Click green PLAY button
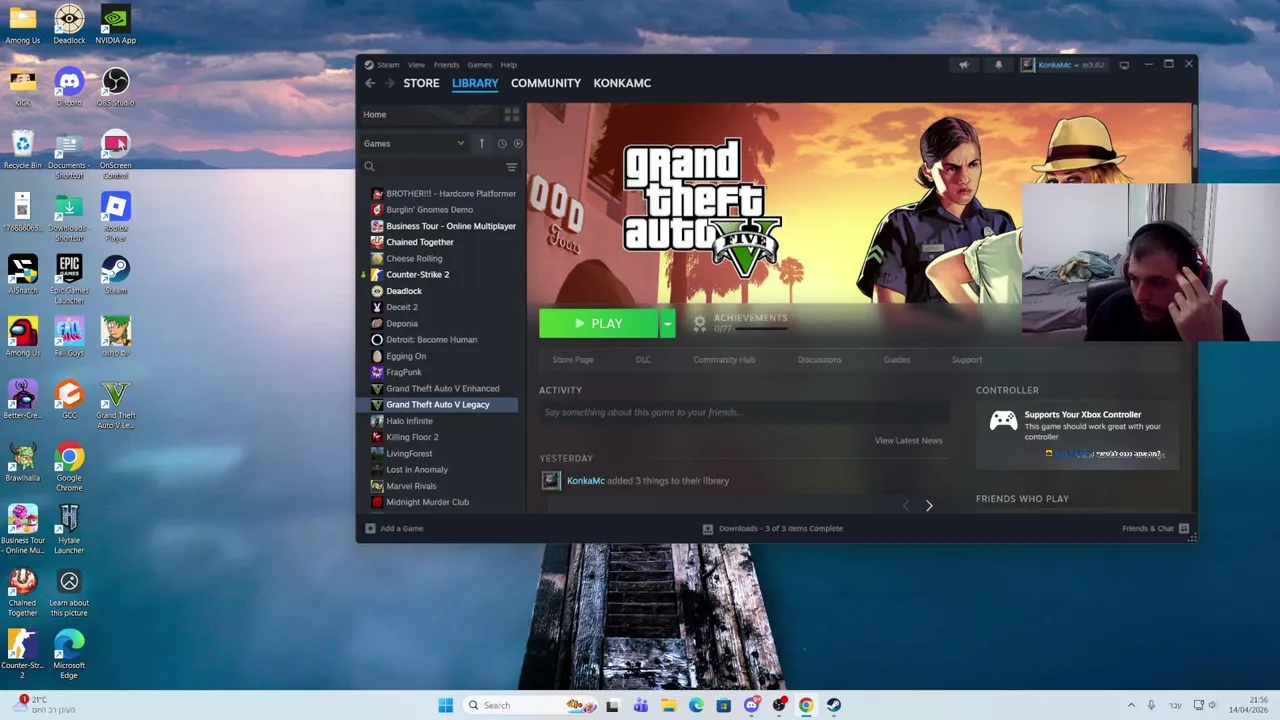The width and height of the screenshot is (1280, 720). [x=599, y=323]
